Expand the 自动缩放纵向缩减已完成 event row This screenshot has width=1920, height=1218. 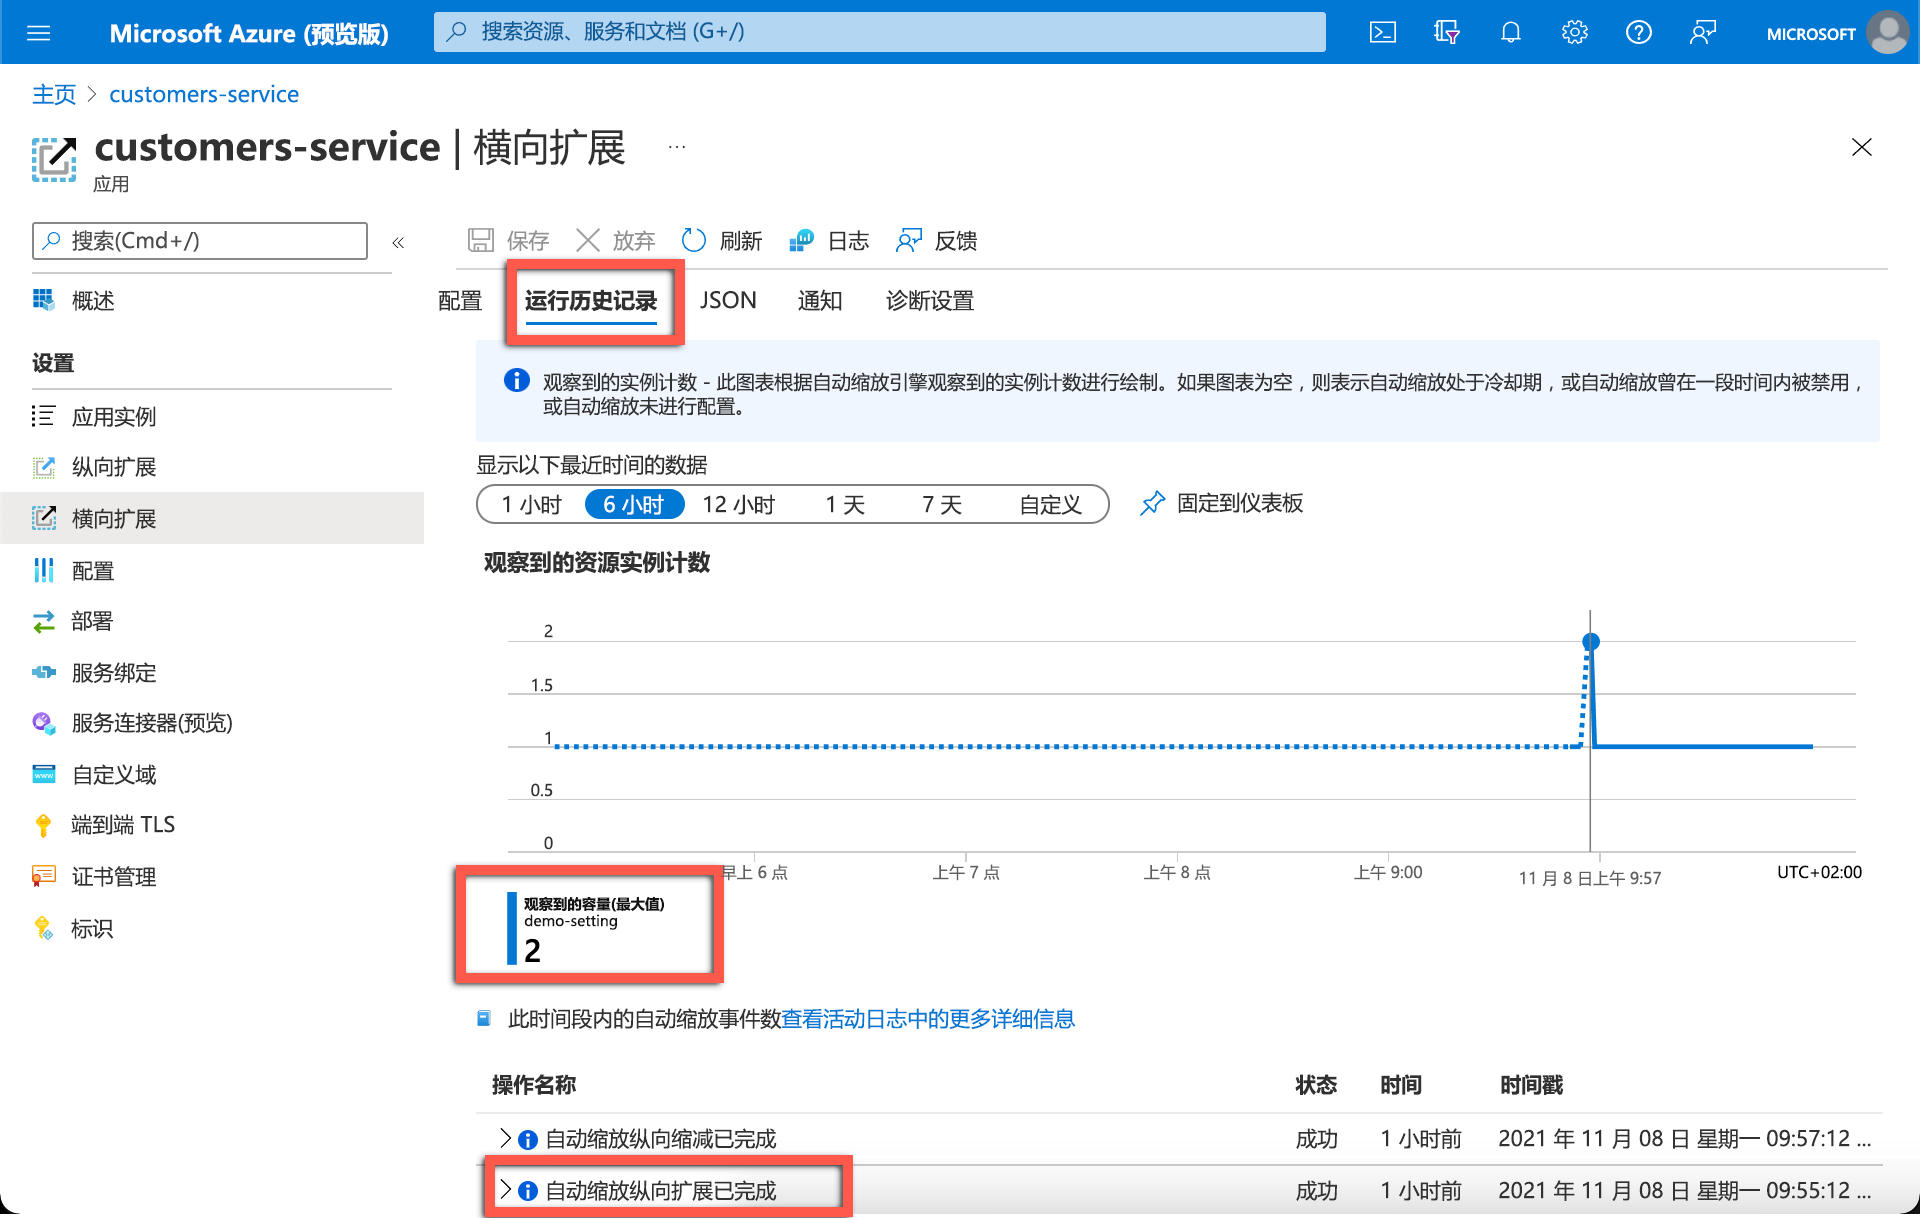pyautogui.click(x=506, y=1138)
